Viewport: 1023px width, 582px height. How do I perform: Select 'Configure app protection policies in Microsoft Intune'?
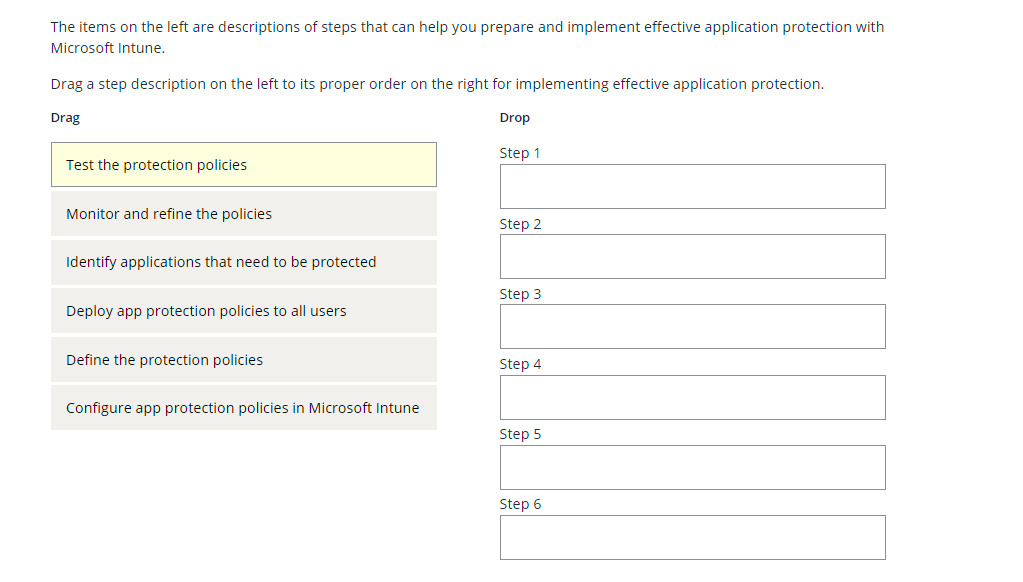point(243,407)
